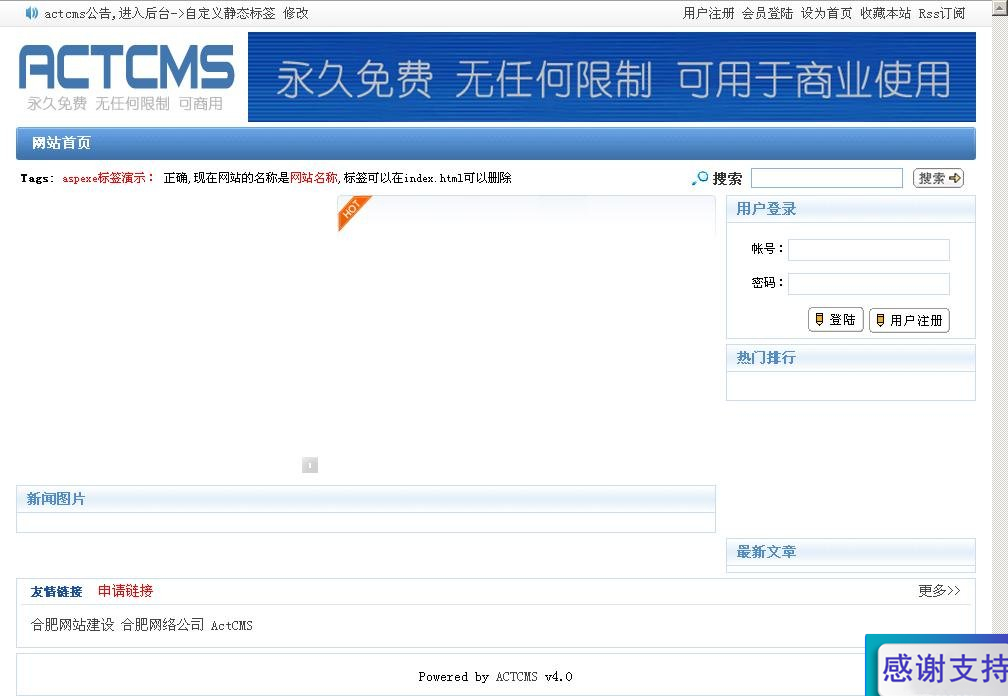This screenshot has height=696, width=1008.
Task: Open ActCMS friend link
Action: 232,625
